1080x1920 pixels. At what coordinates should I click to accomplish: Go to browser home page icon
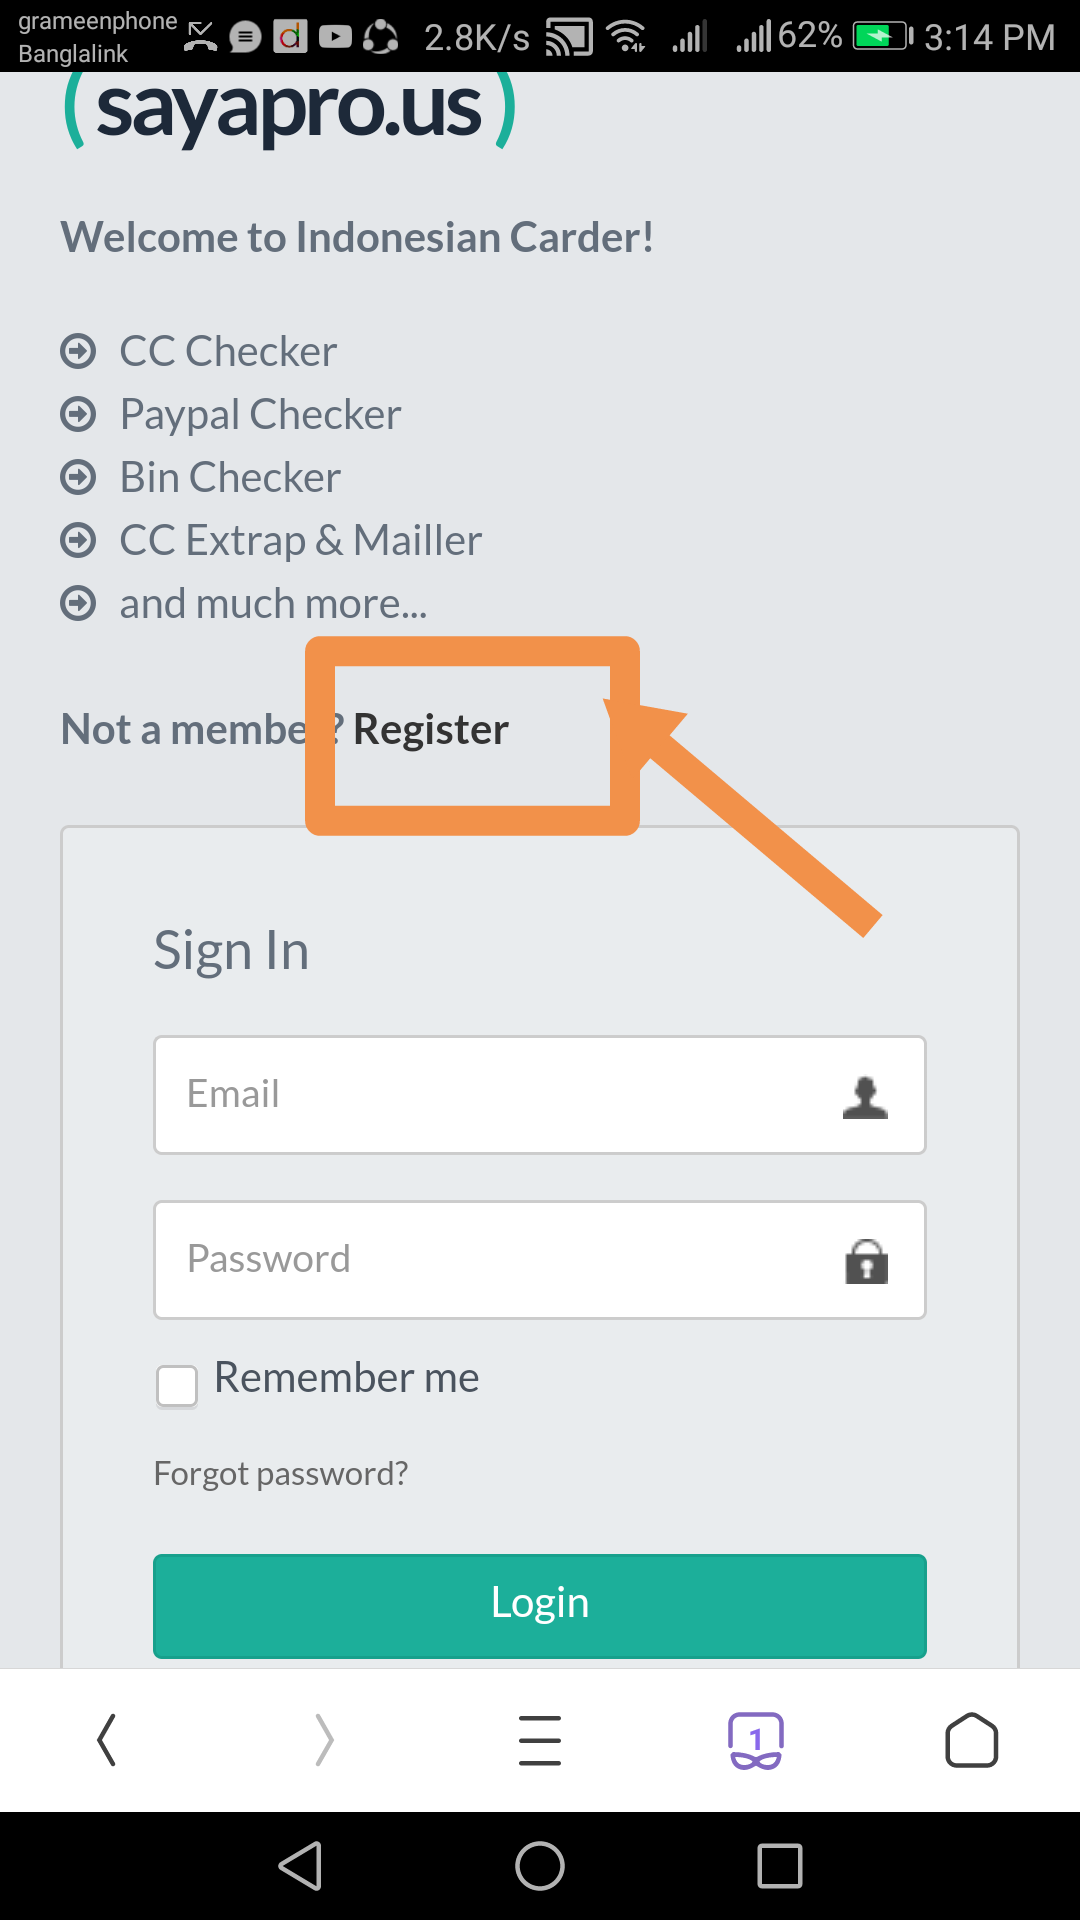coord(971,1740)
